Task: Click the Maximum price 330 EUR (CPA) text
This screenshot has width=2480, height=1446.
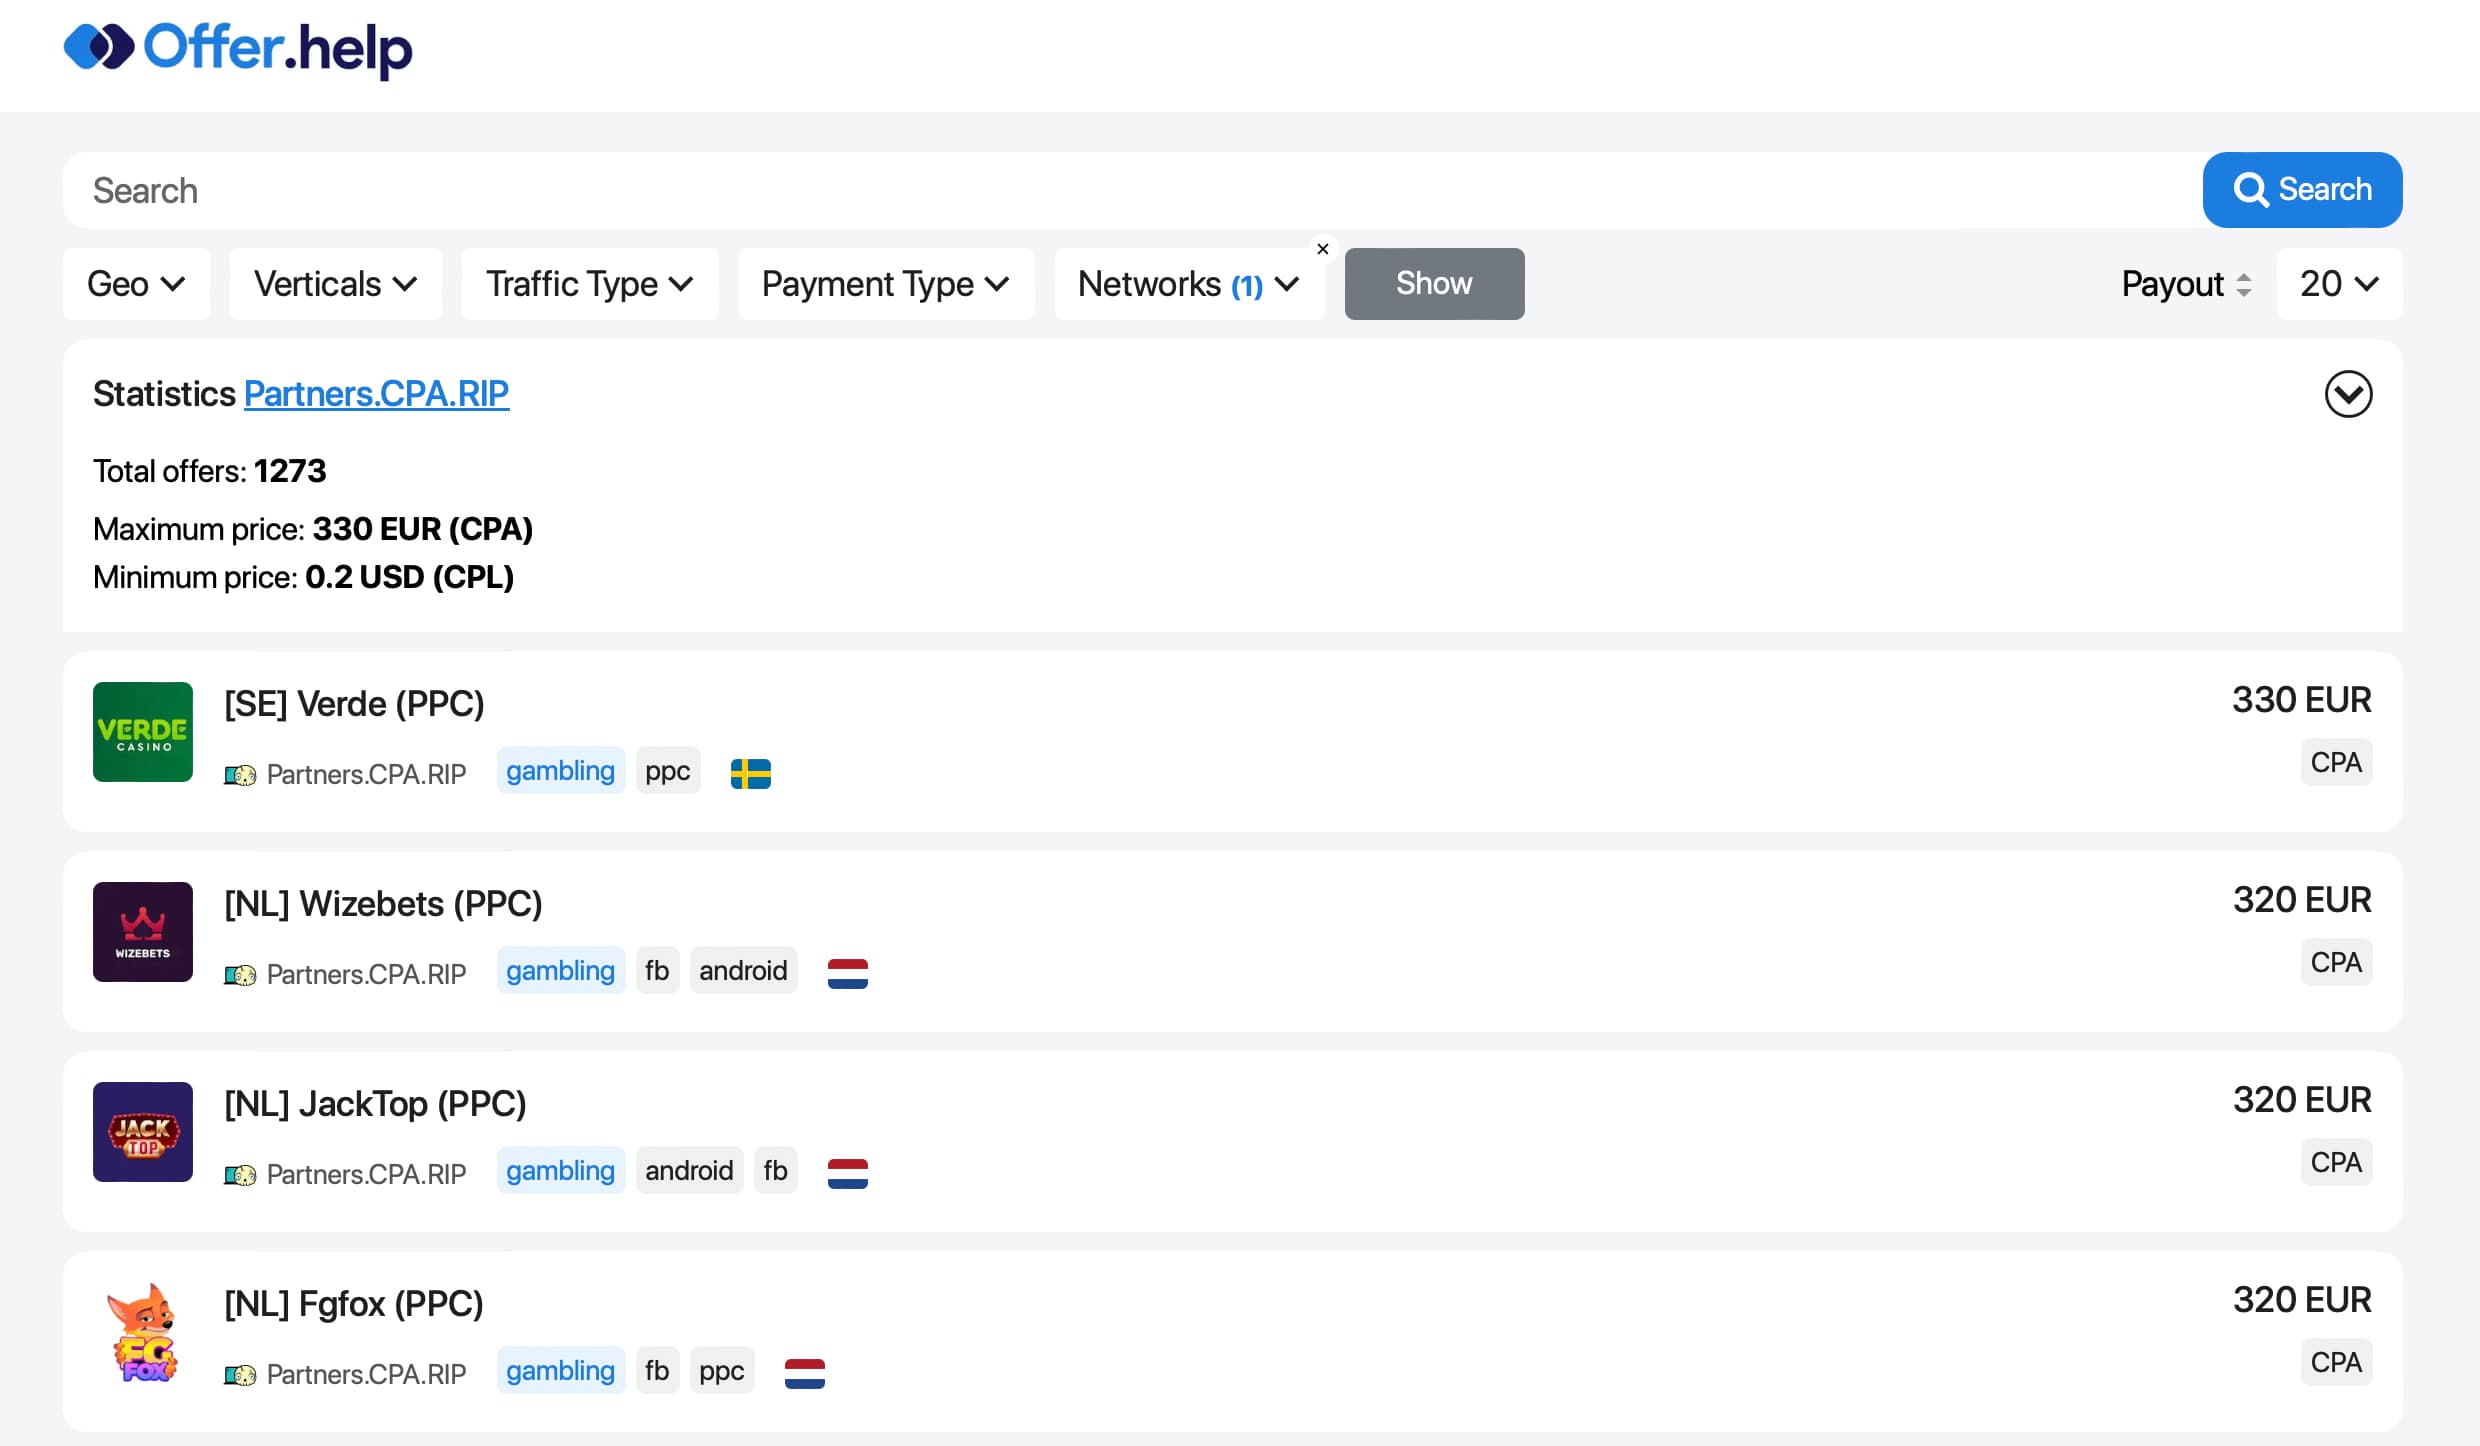Action: (313, 529)
